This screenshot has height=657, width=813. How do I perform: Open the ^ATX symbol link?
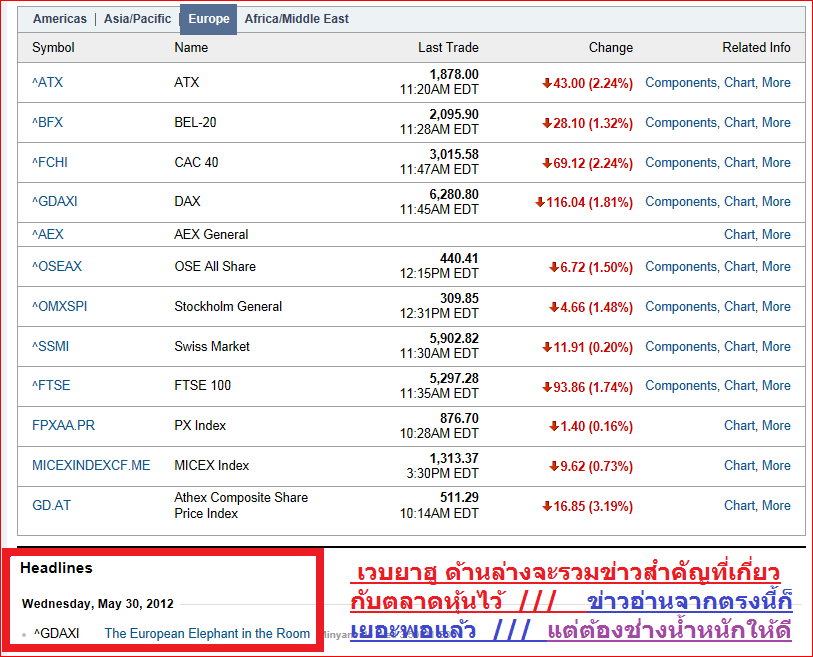point(47,82)
